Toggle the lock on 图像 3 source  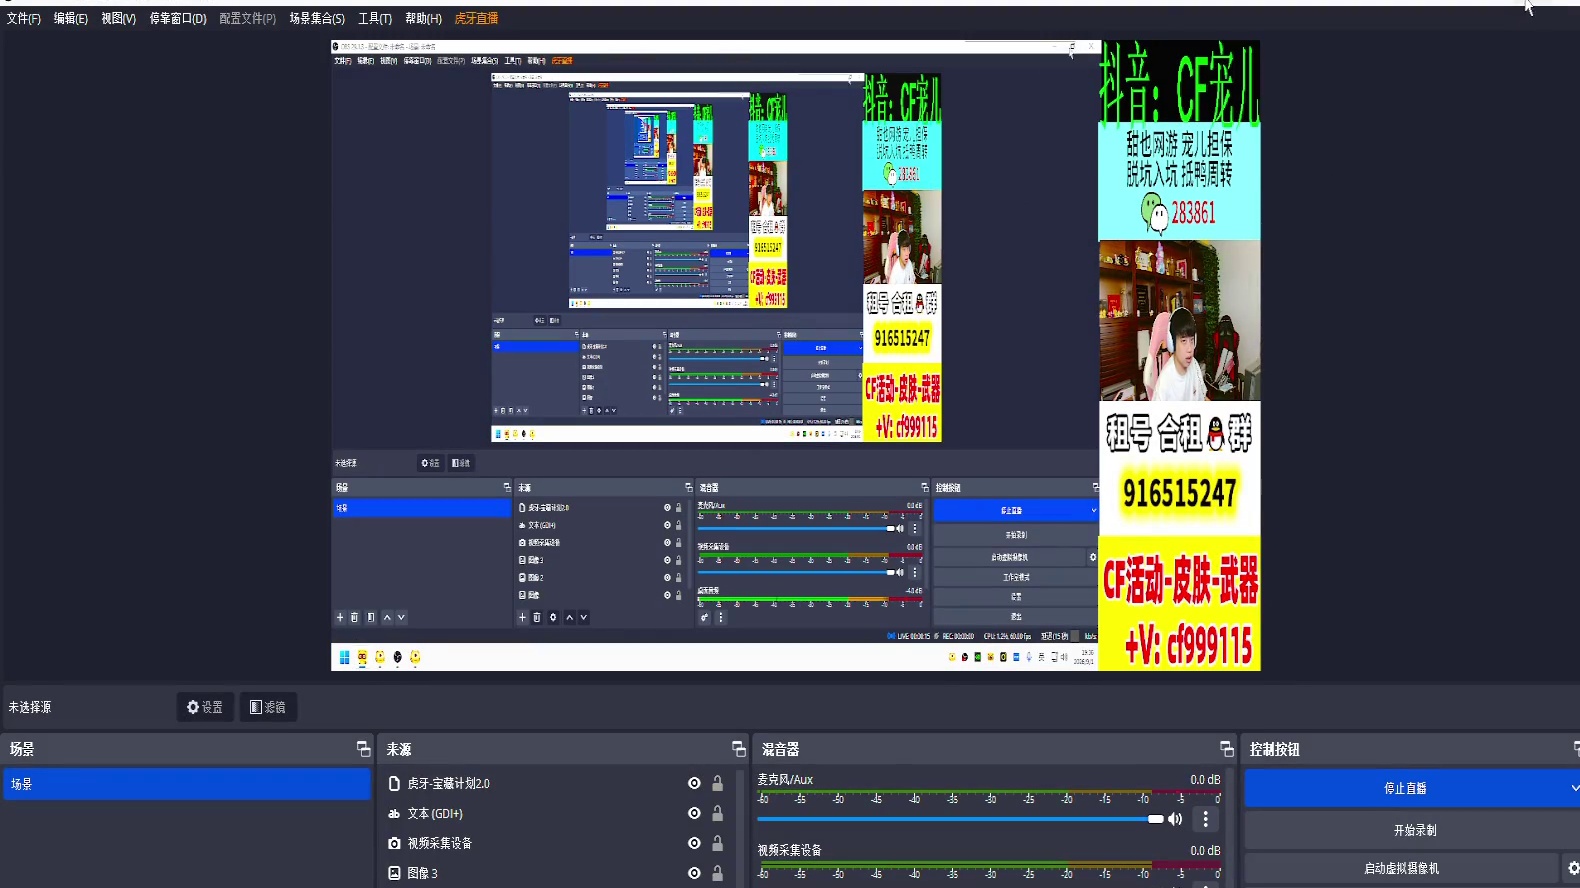pyautogui.click(x=717, y=874)
